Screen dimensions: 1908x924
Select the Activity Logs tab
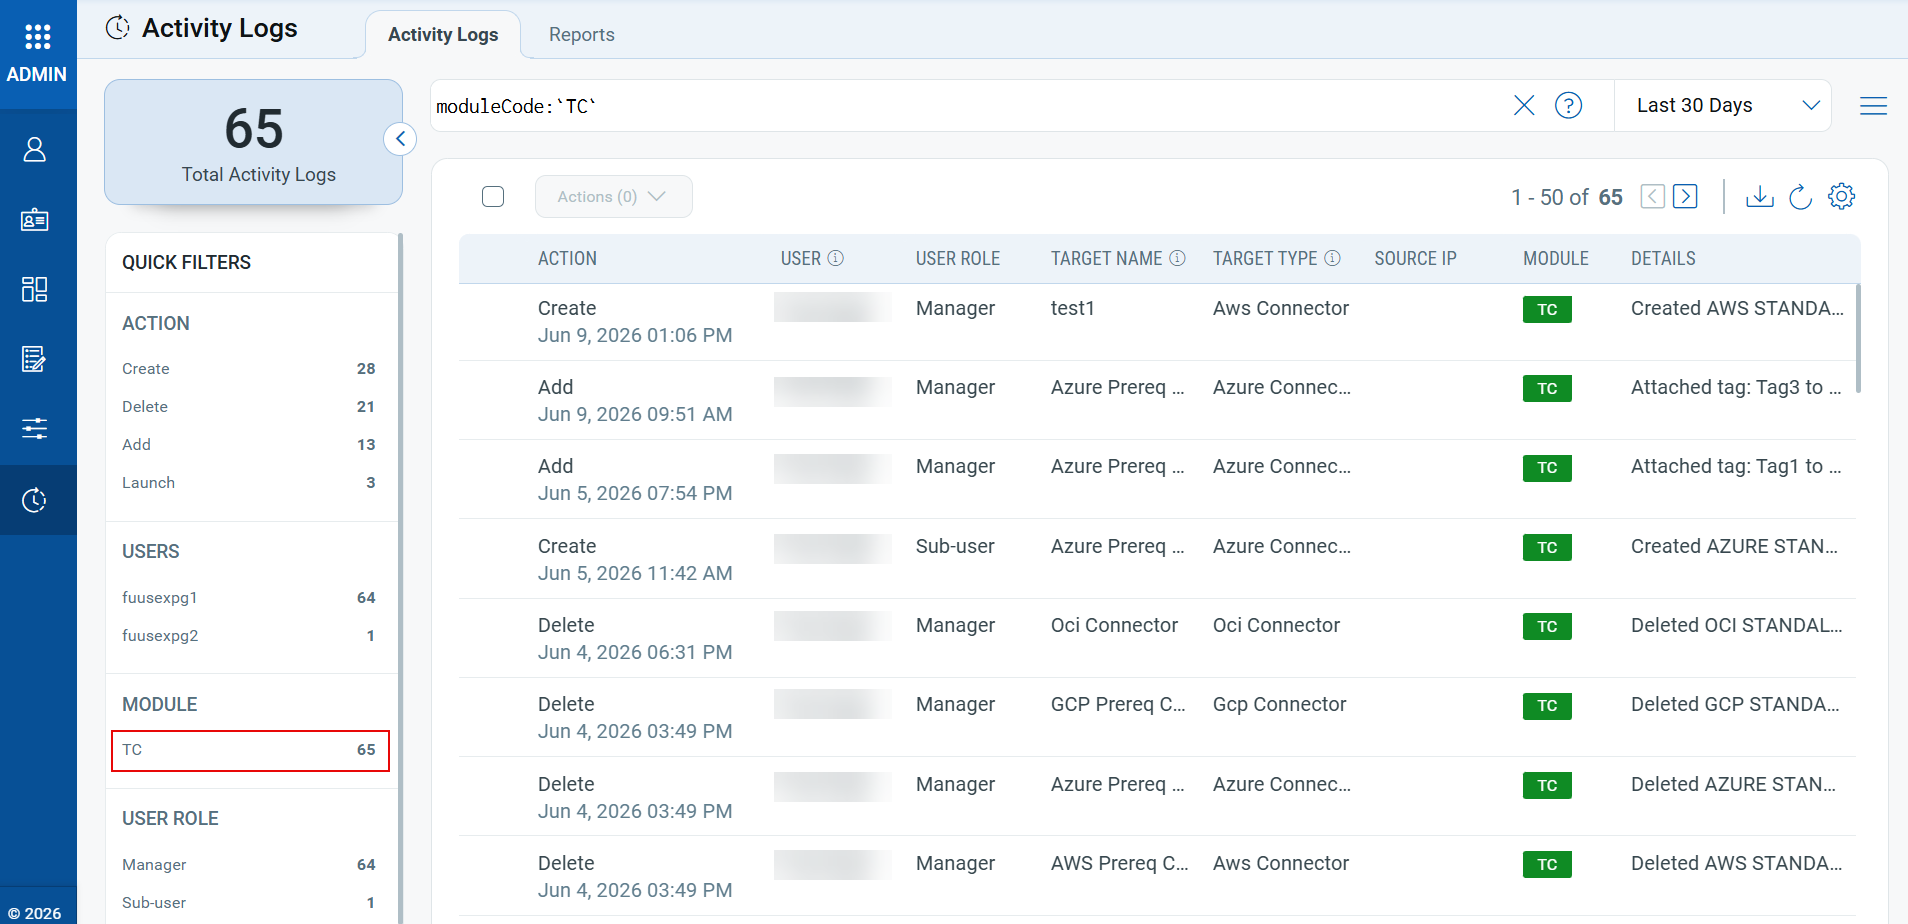tap(443, 35)
